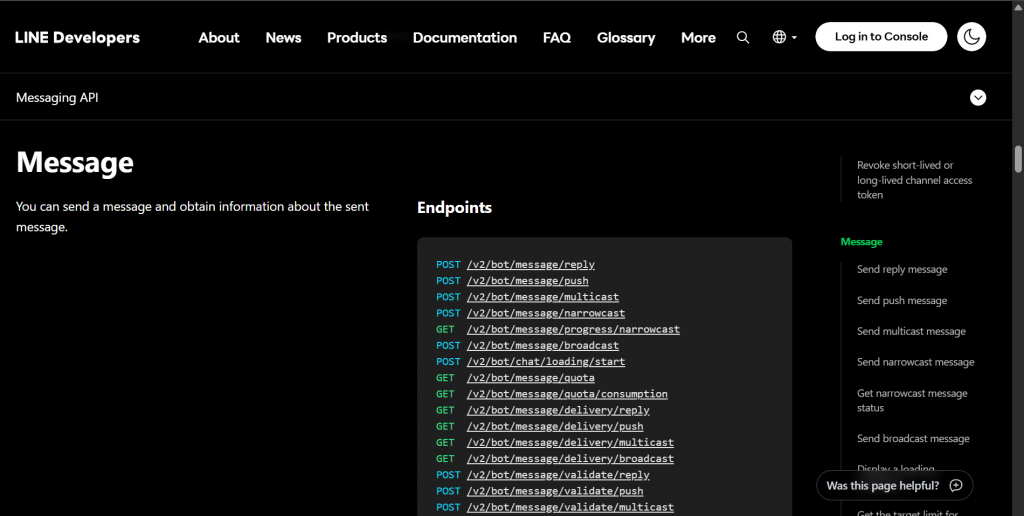Screen dimensions: 1024x516
Task: Open /v2/bot/message/narrowcast endpoint link
Action: [x=546, y=313]
